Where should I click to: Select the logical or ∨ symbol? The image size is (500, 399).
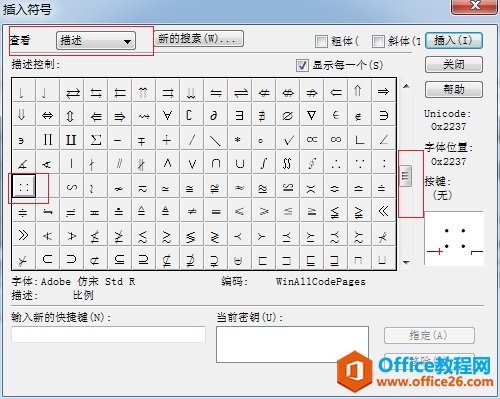[x=192, y=164]
